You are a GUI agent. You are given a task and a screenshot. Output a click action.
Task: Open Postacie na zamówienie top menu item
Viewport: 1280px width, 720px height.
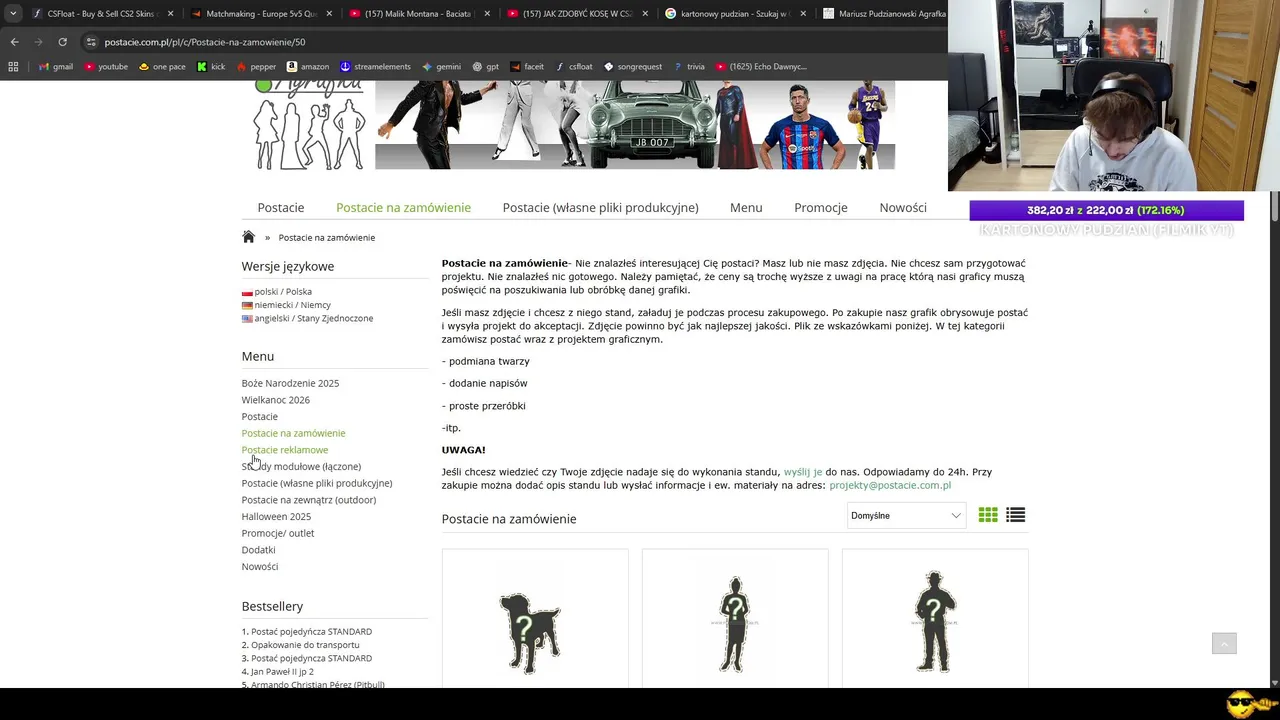tap(403, 208)
